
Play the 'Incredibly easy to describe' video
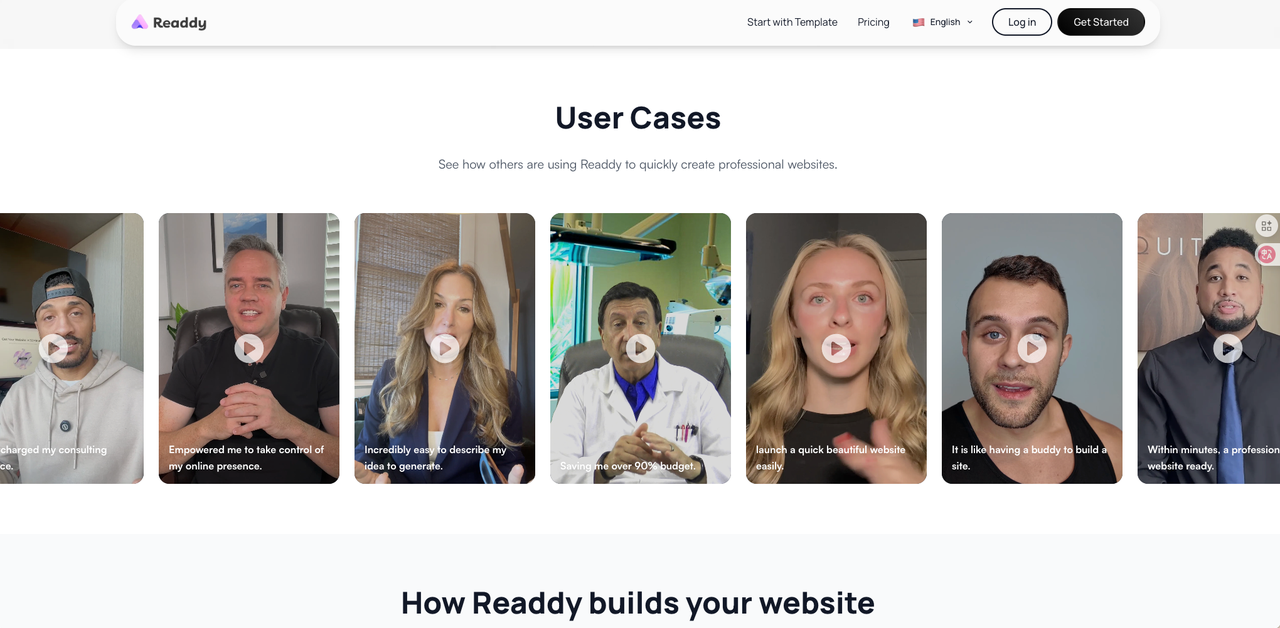coord(445,348)
